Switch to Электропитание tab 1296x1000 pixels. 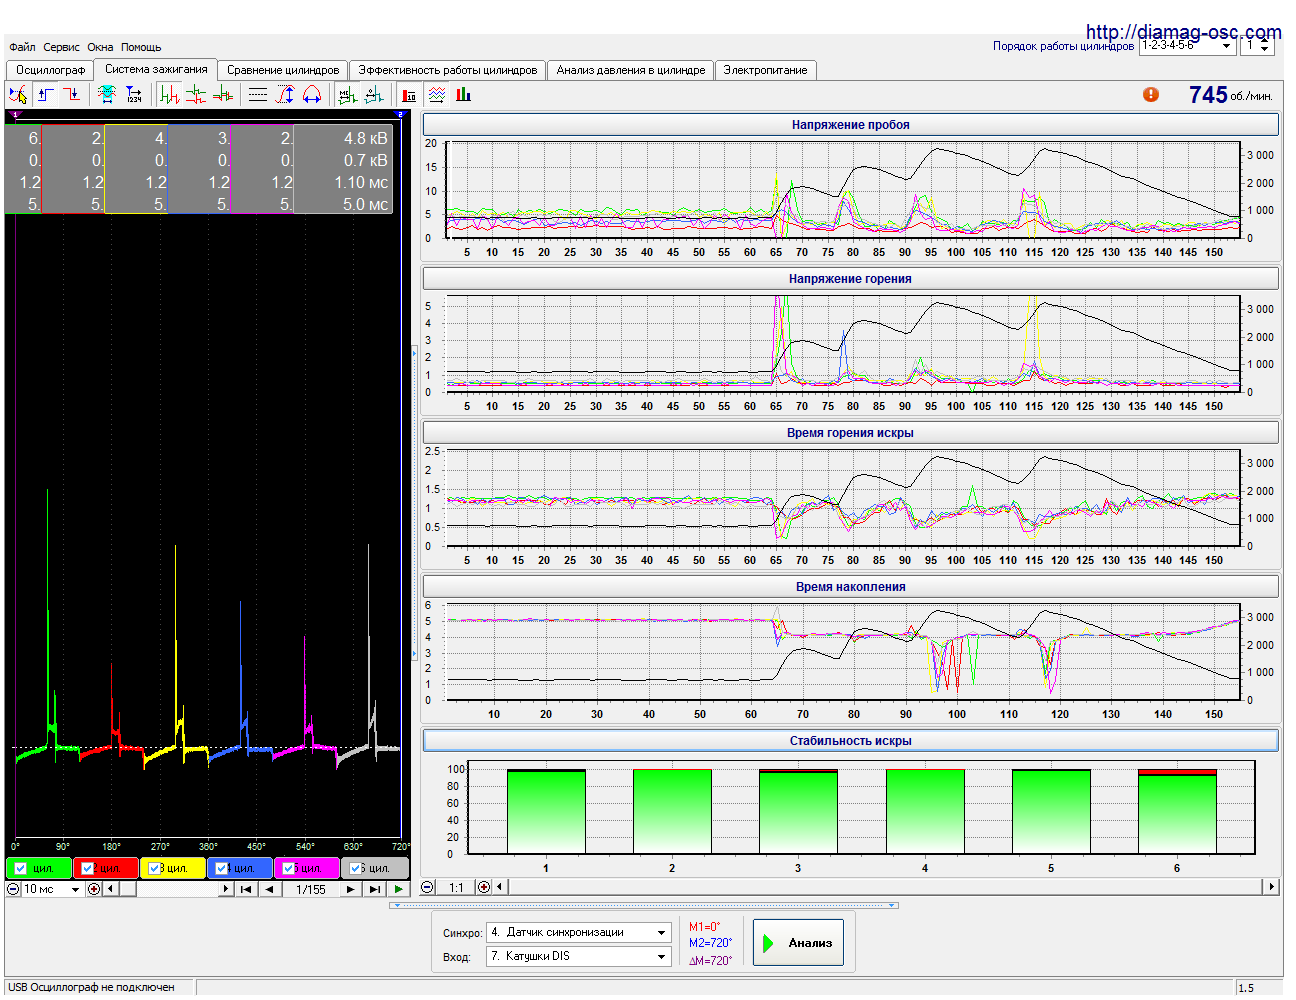[765, 70]
